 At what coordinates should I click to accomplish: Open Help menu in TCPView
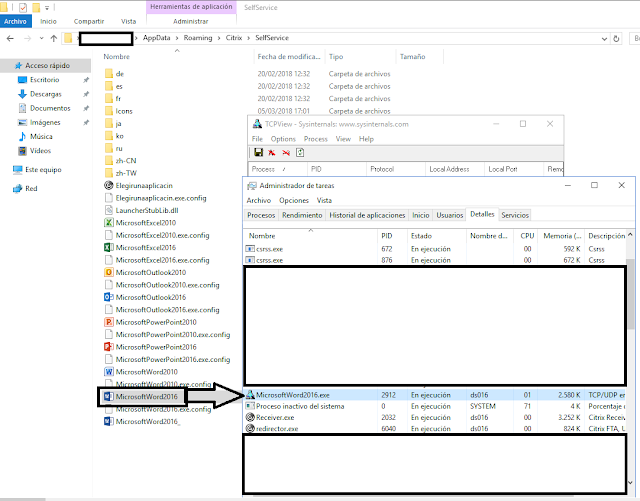coord(366,139)
